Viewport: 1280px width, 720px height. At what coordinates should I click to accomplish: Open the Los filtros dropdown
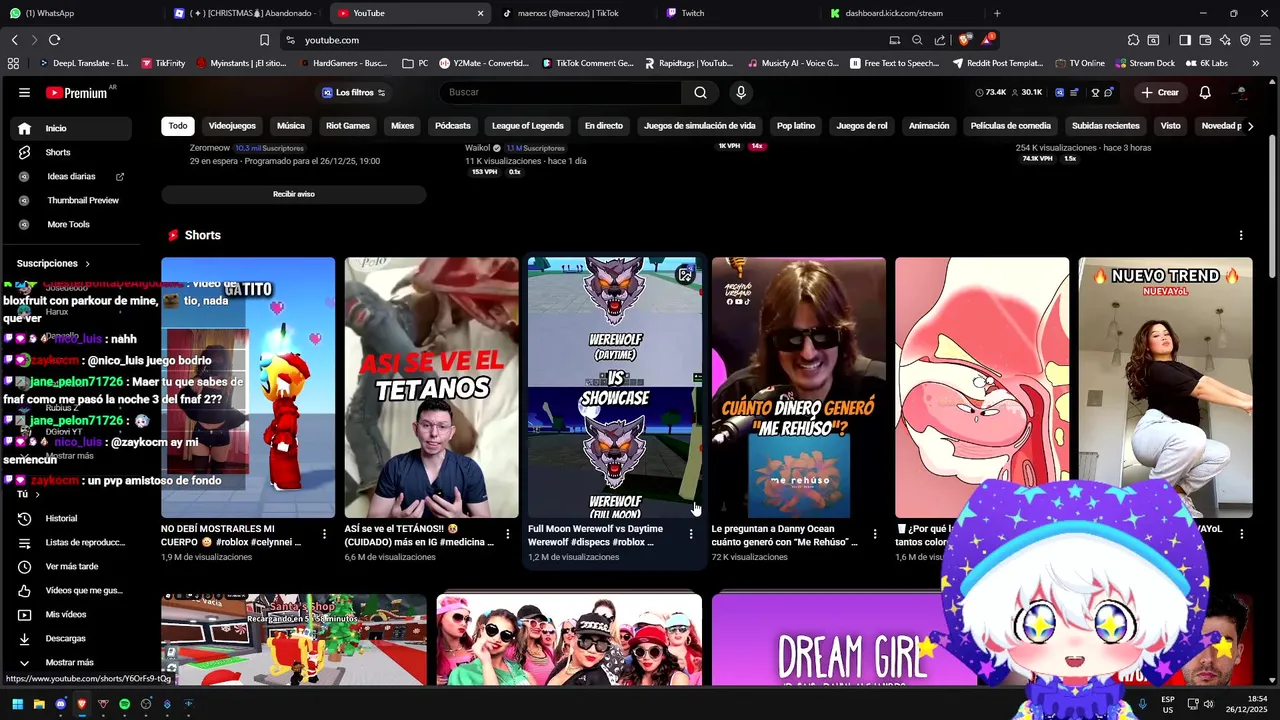[x=353, y=92]
